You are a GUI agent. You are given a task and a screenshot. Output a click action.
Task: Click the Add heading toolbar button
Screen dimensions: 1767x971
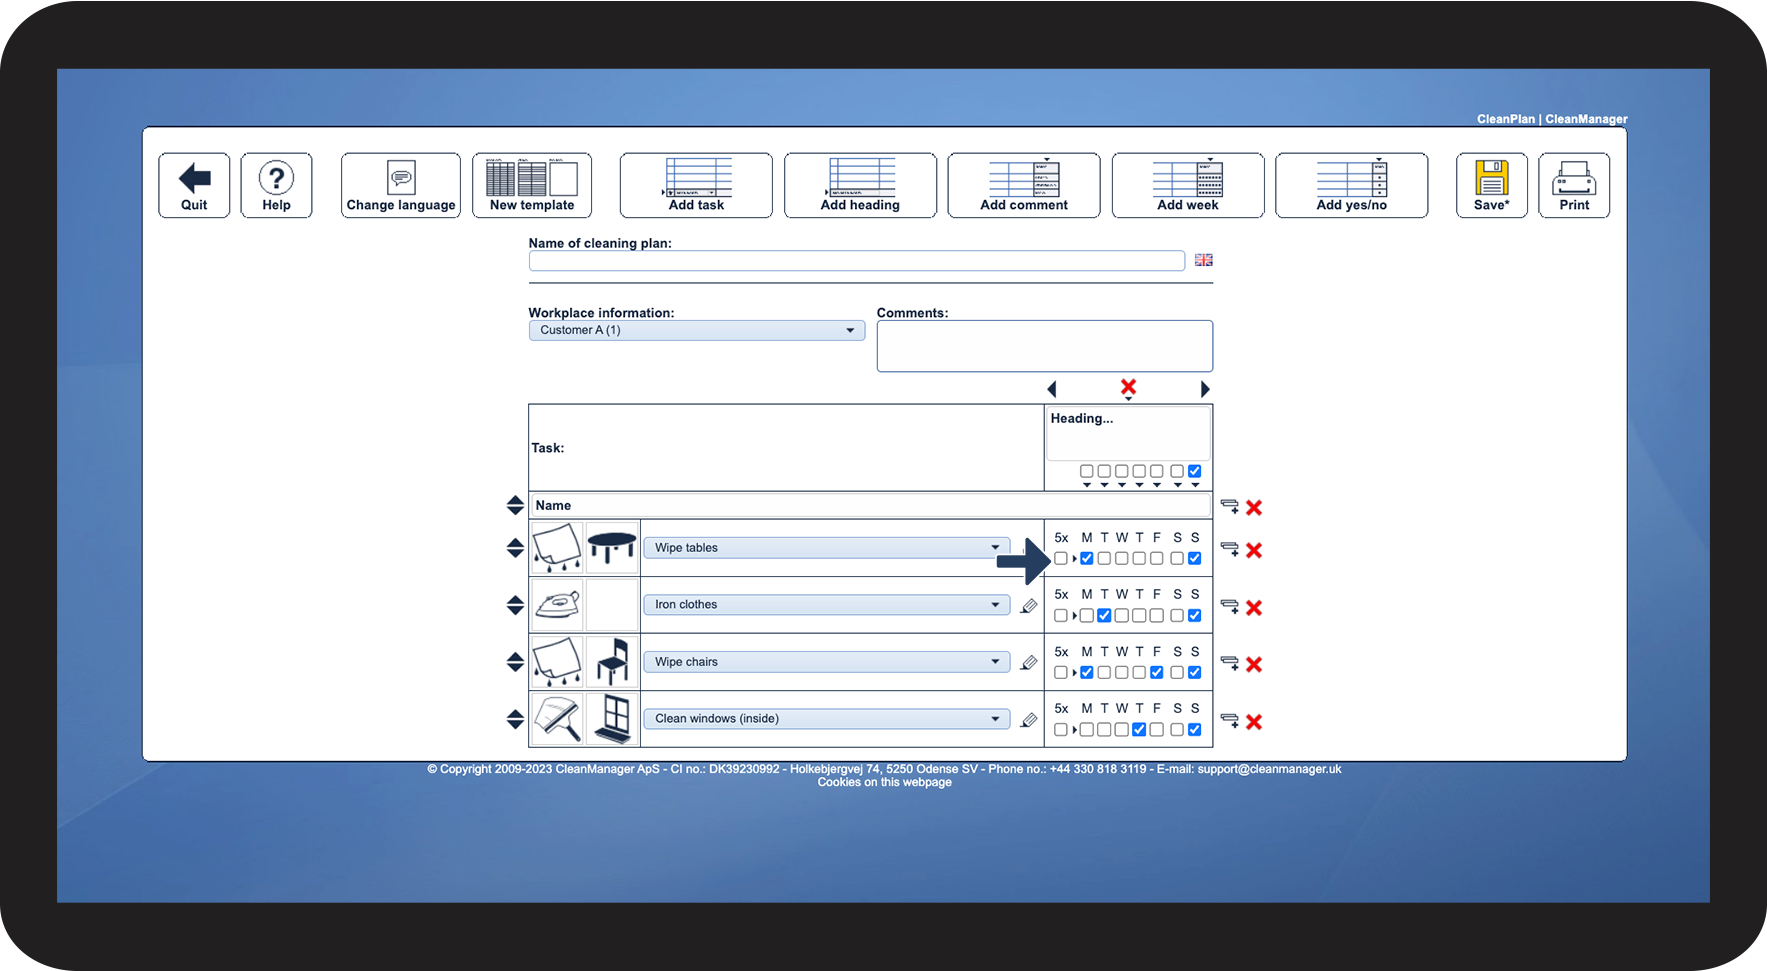pyautogui.click(x=860, y=185)
